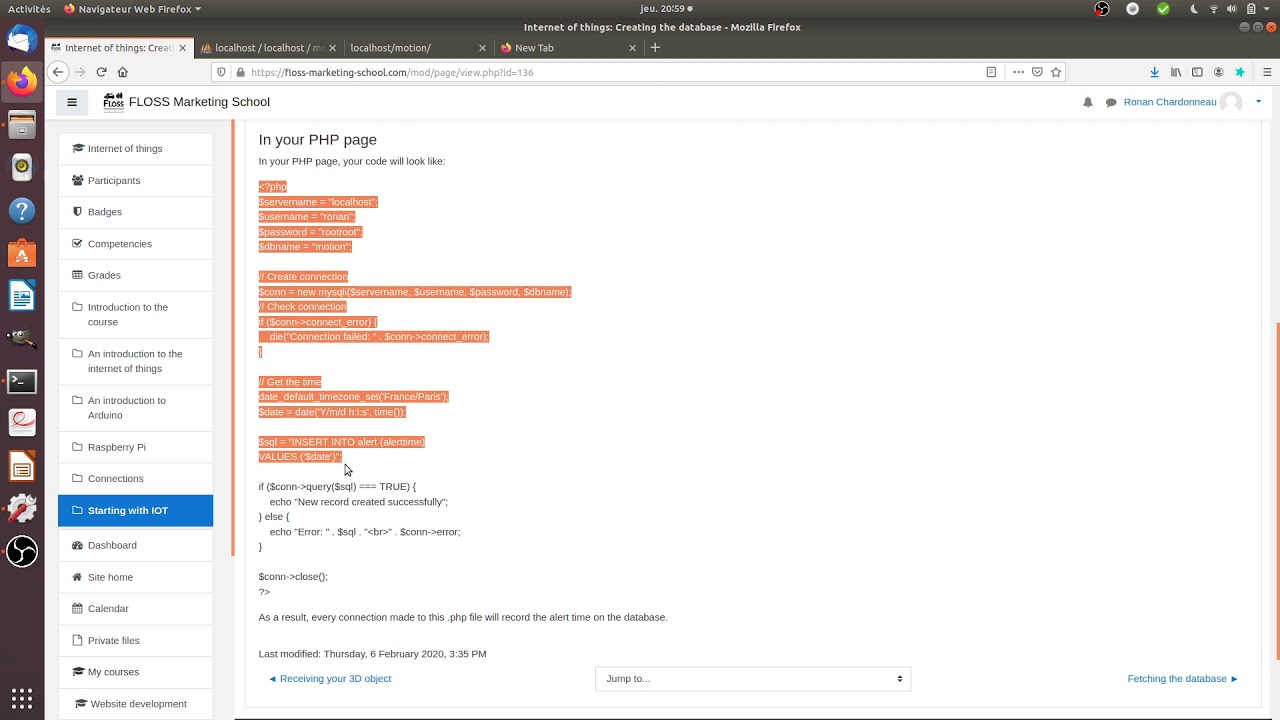This screenshot has width=1280, height=720.
Task: Open the Firefox library icon
Action: click(x=1176, y=72)
